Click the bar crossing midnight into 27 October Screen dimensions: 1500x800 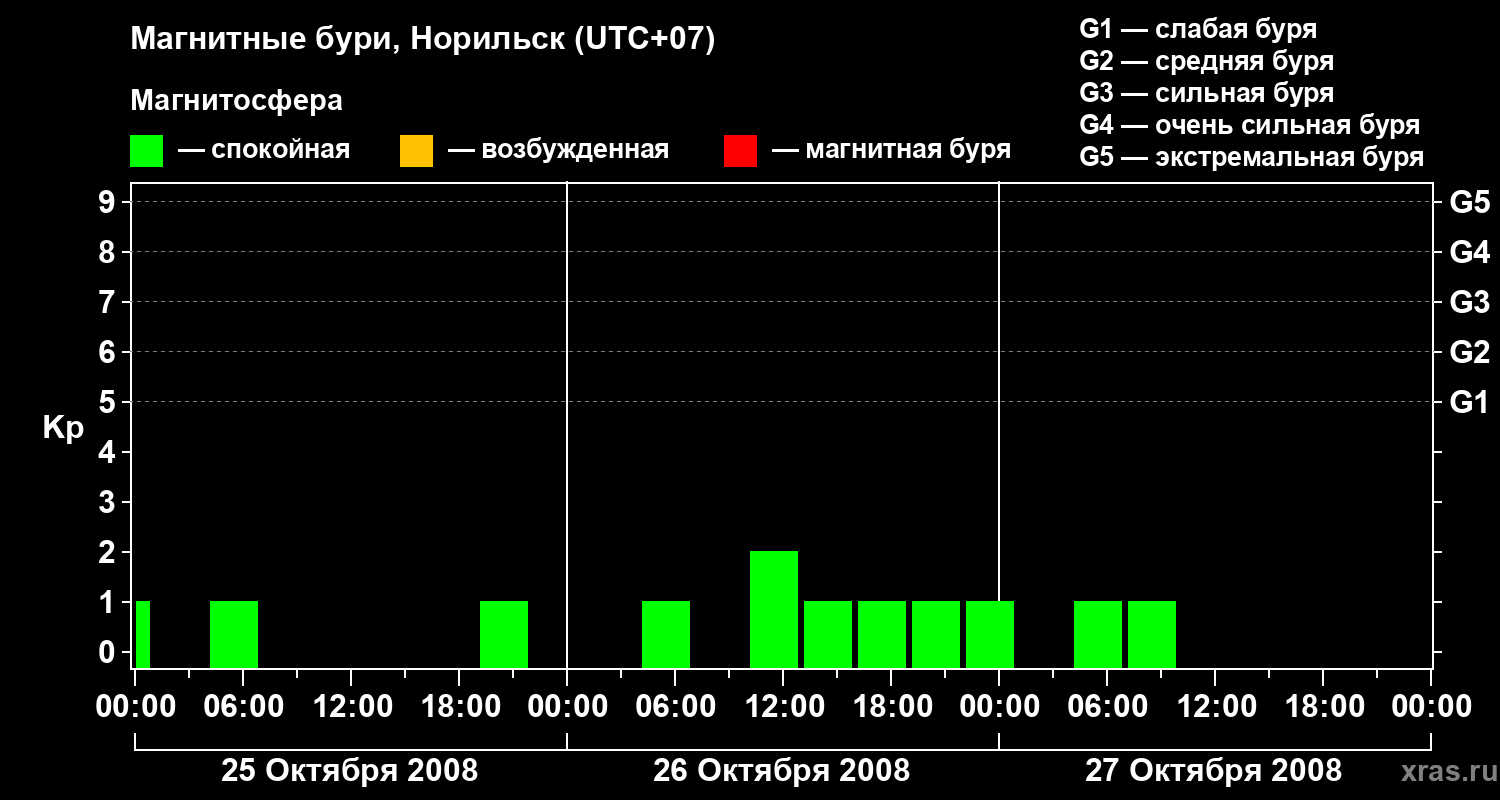tap(990, 634)
